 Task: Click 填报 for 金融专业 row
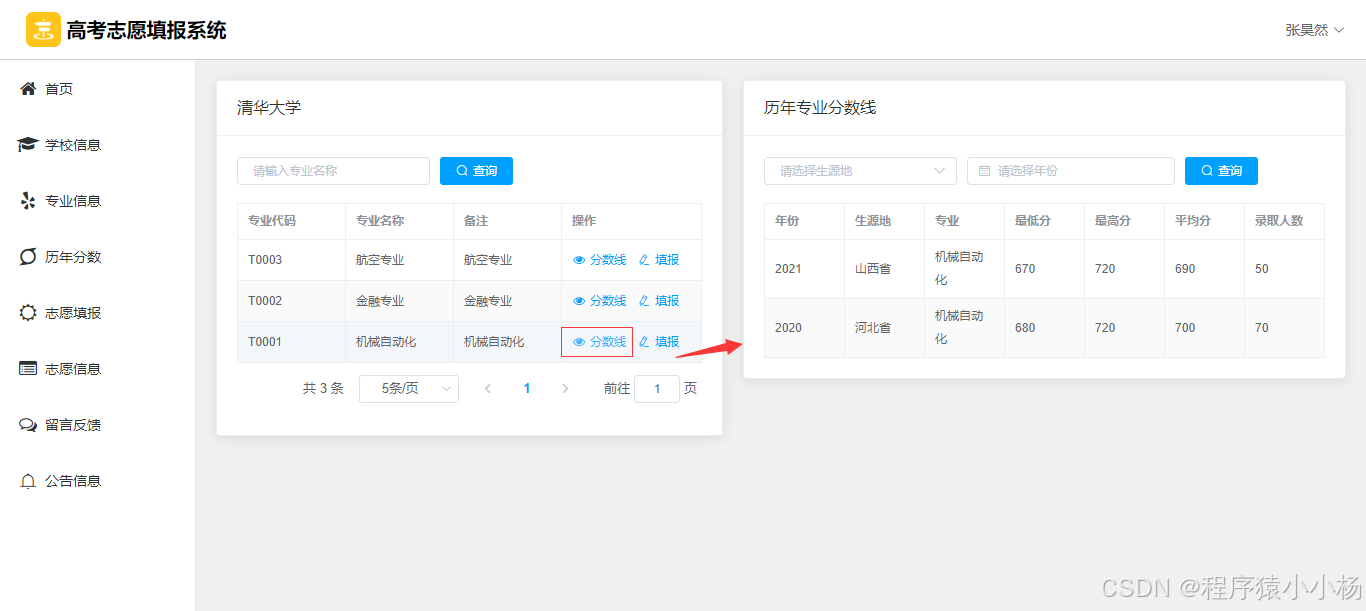click(x=659, y=301)
